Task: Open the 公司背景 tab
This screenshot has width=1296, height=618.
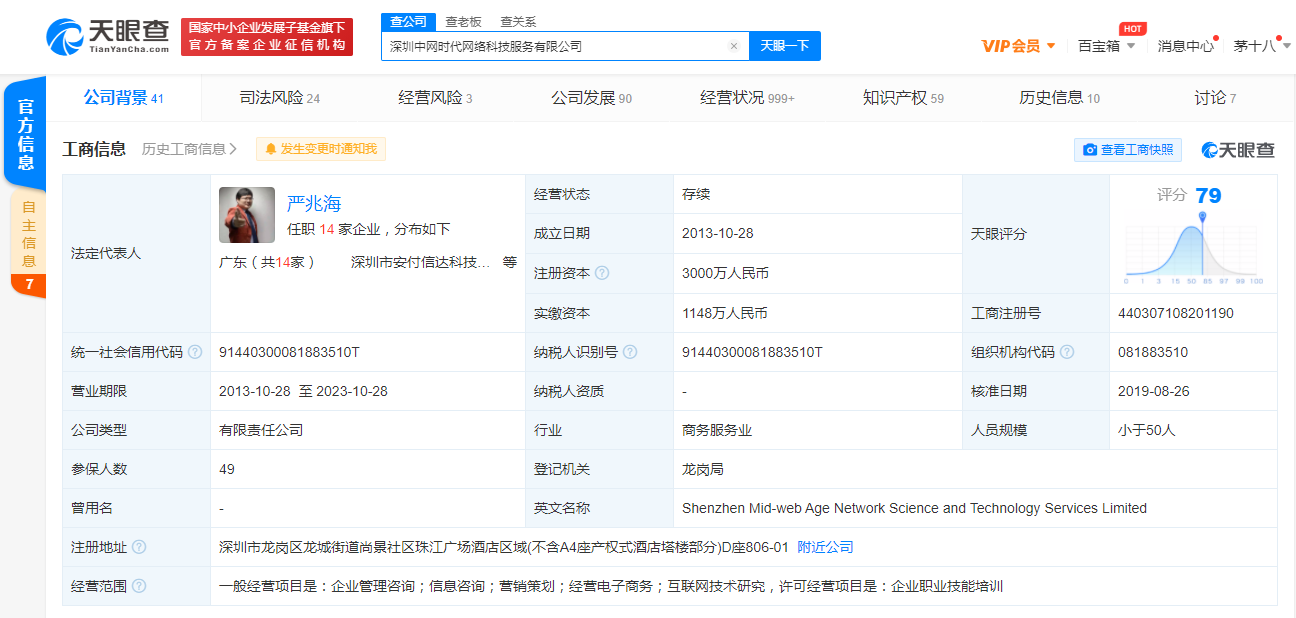Action: (124, 98)
